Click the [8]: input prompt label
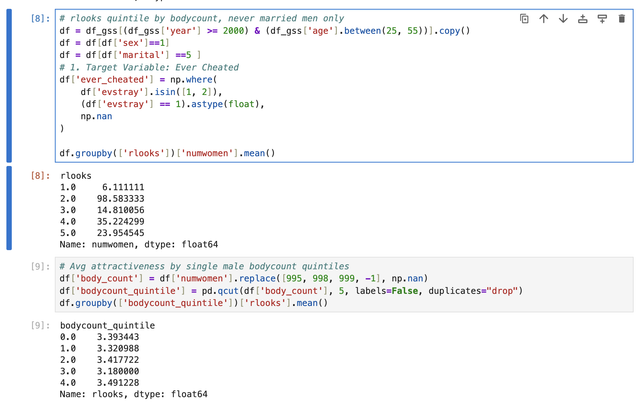Viewport: 640px width, 406px height. (x=40, y=18)
